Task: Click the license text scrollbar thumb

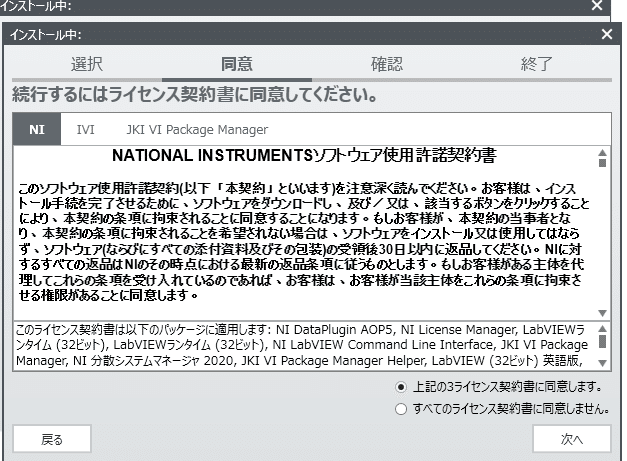Action: click(x=603, y=163)
